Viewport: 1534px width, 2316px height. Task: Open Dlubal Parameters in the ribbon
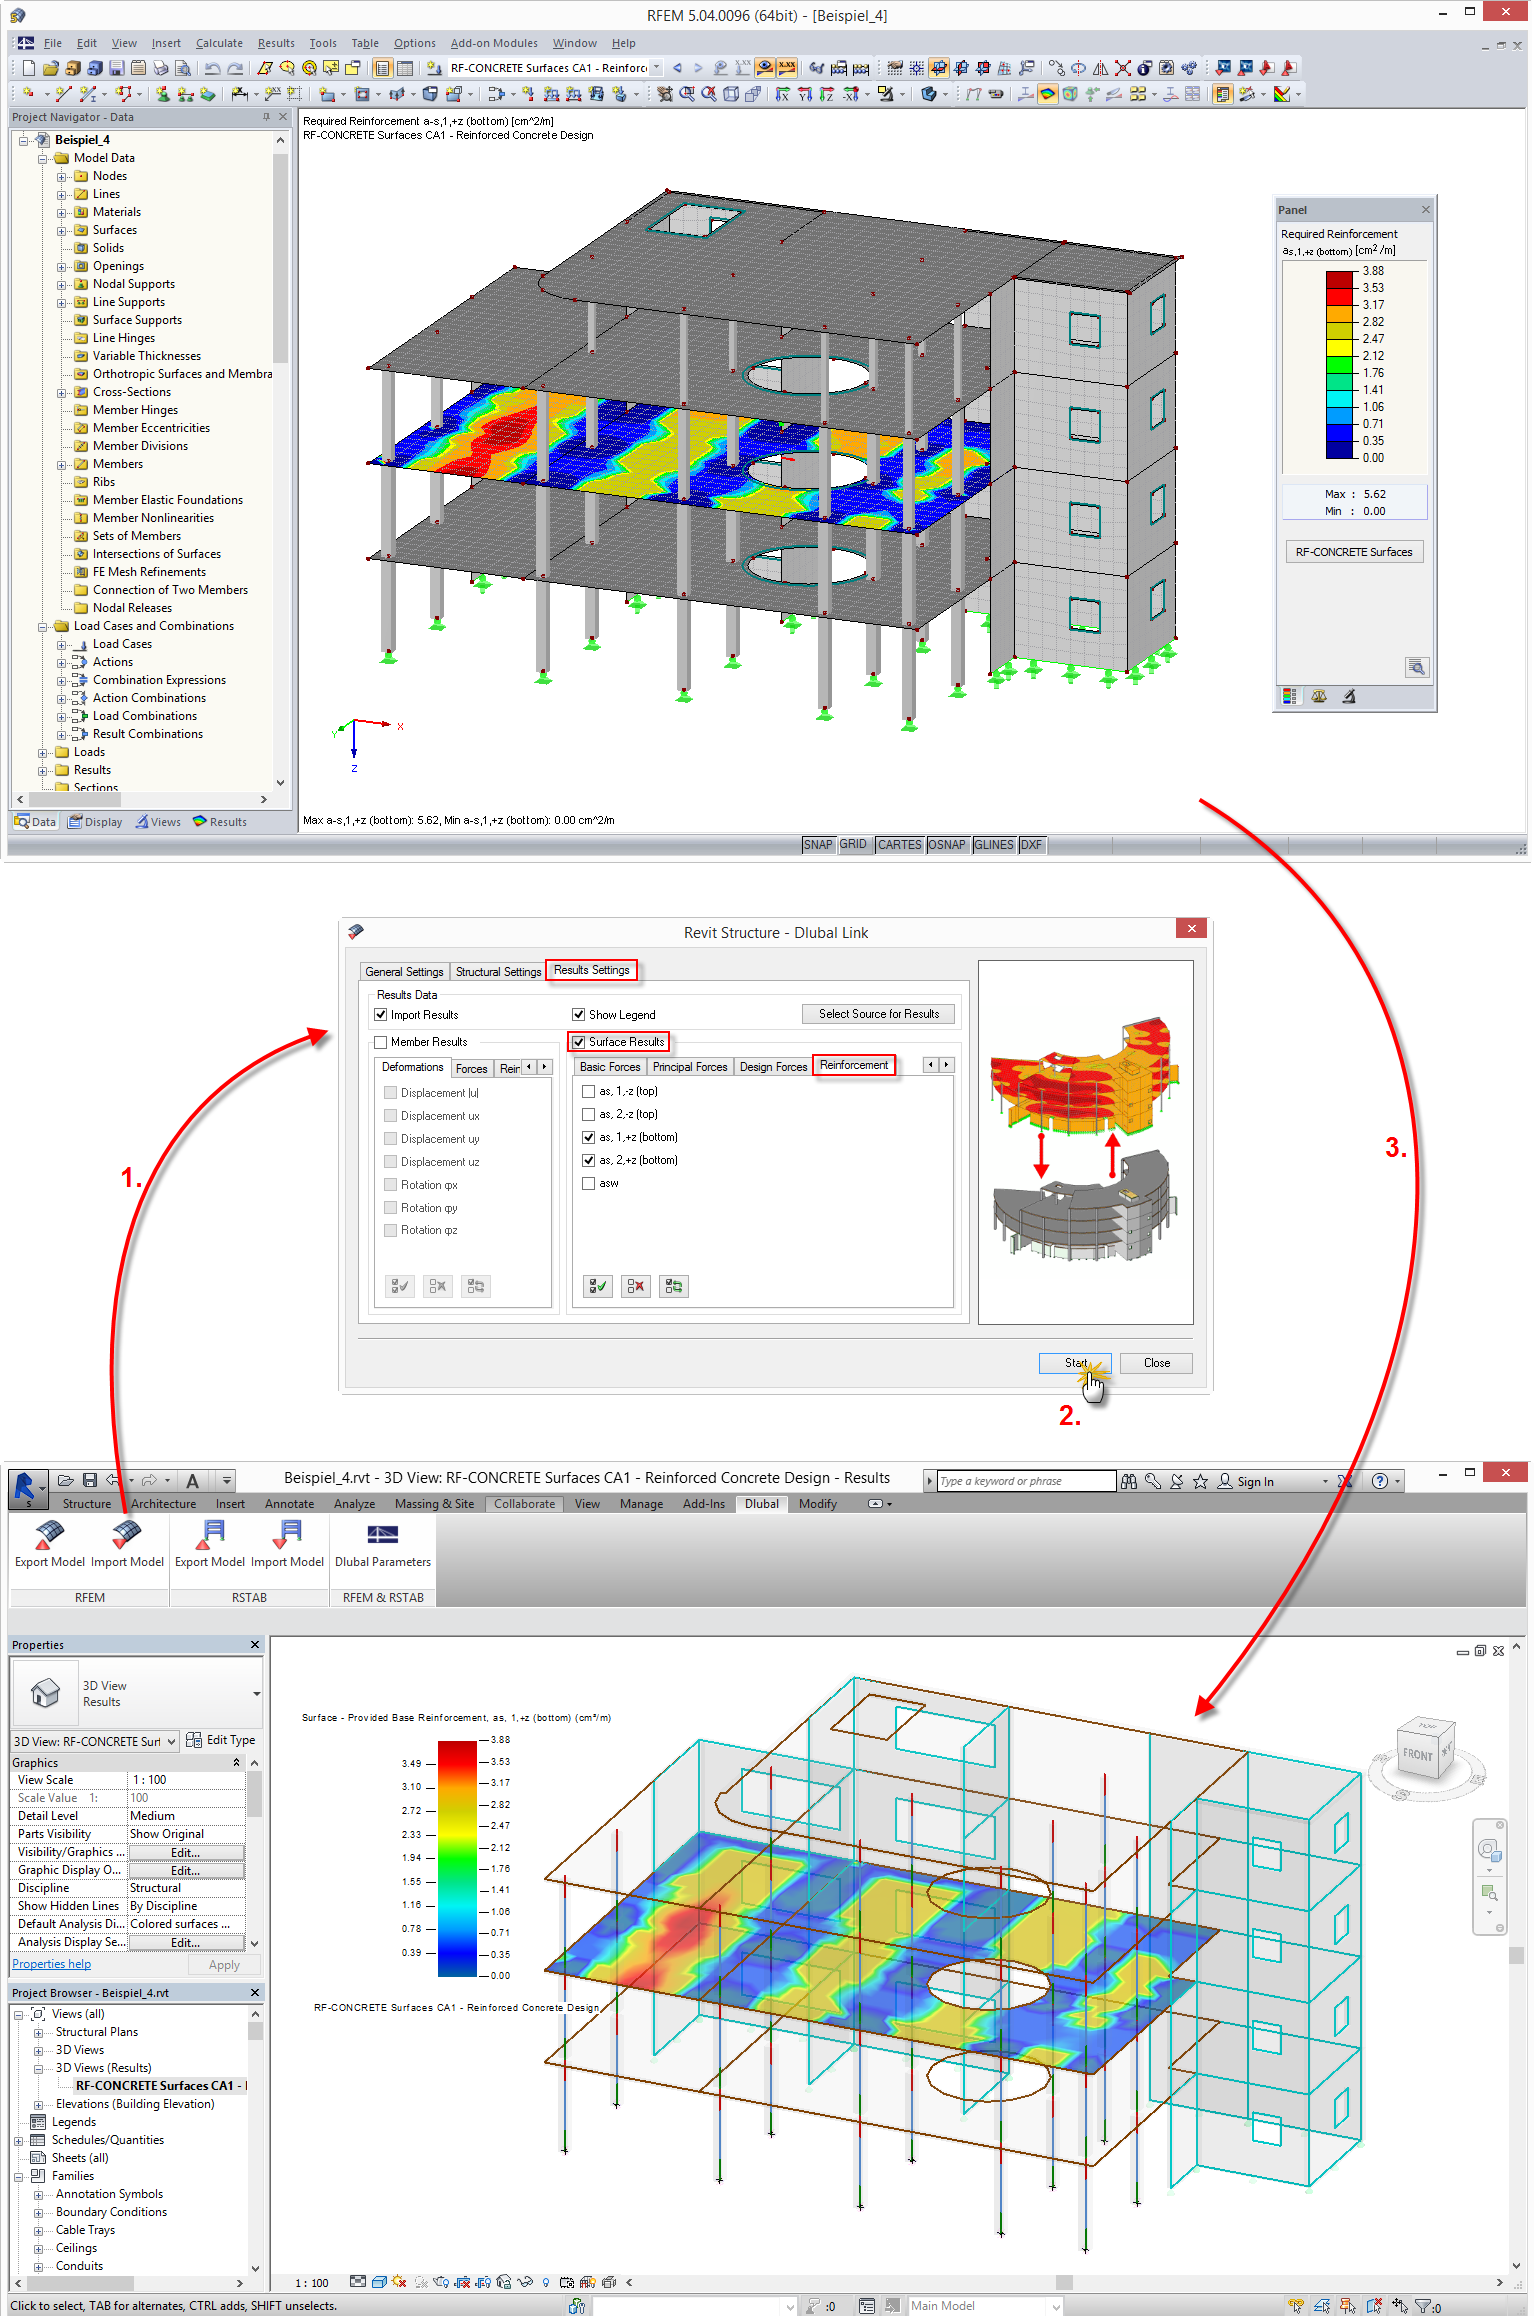pyautogui.click(x=383, y=1543)
